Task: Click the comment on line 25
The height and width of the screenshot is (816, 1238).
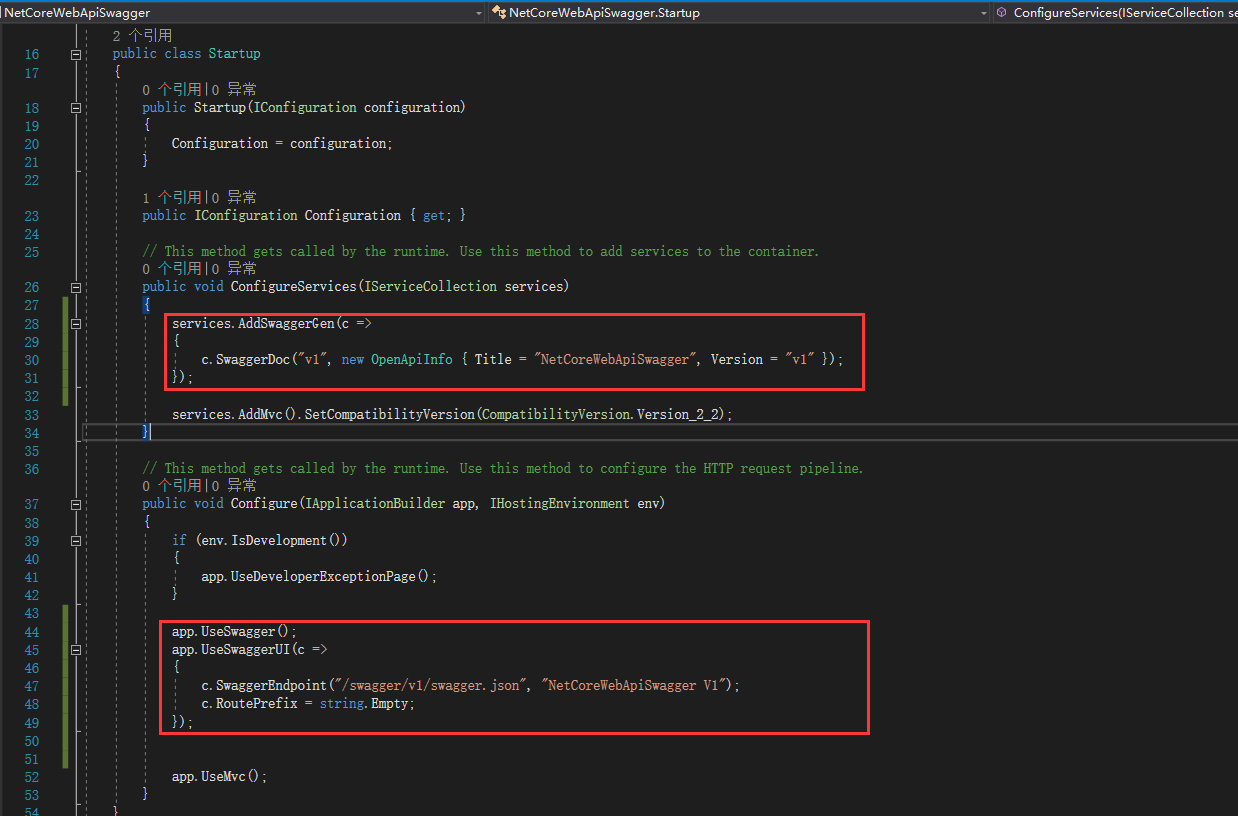Action: (480, 252)
